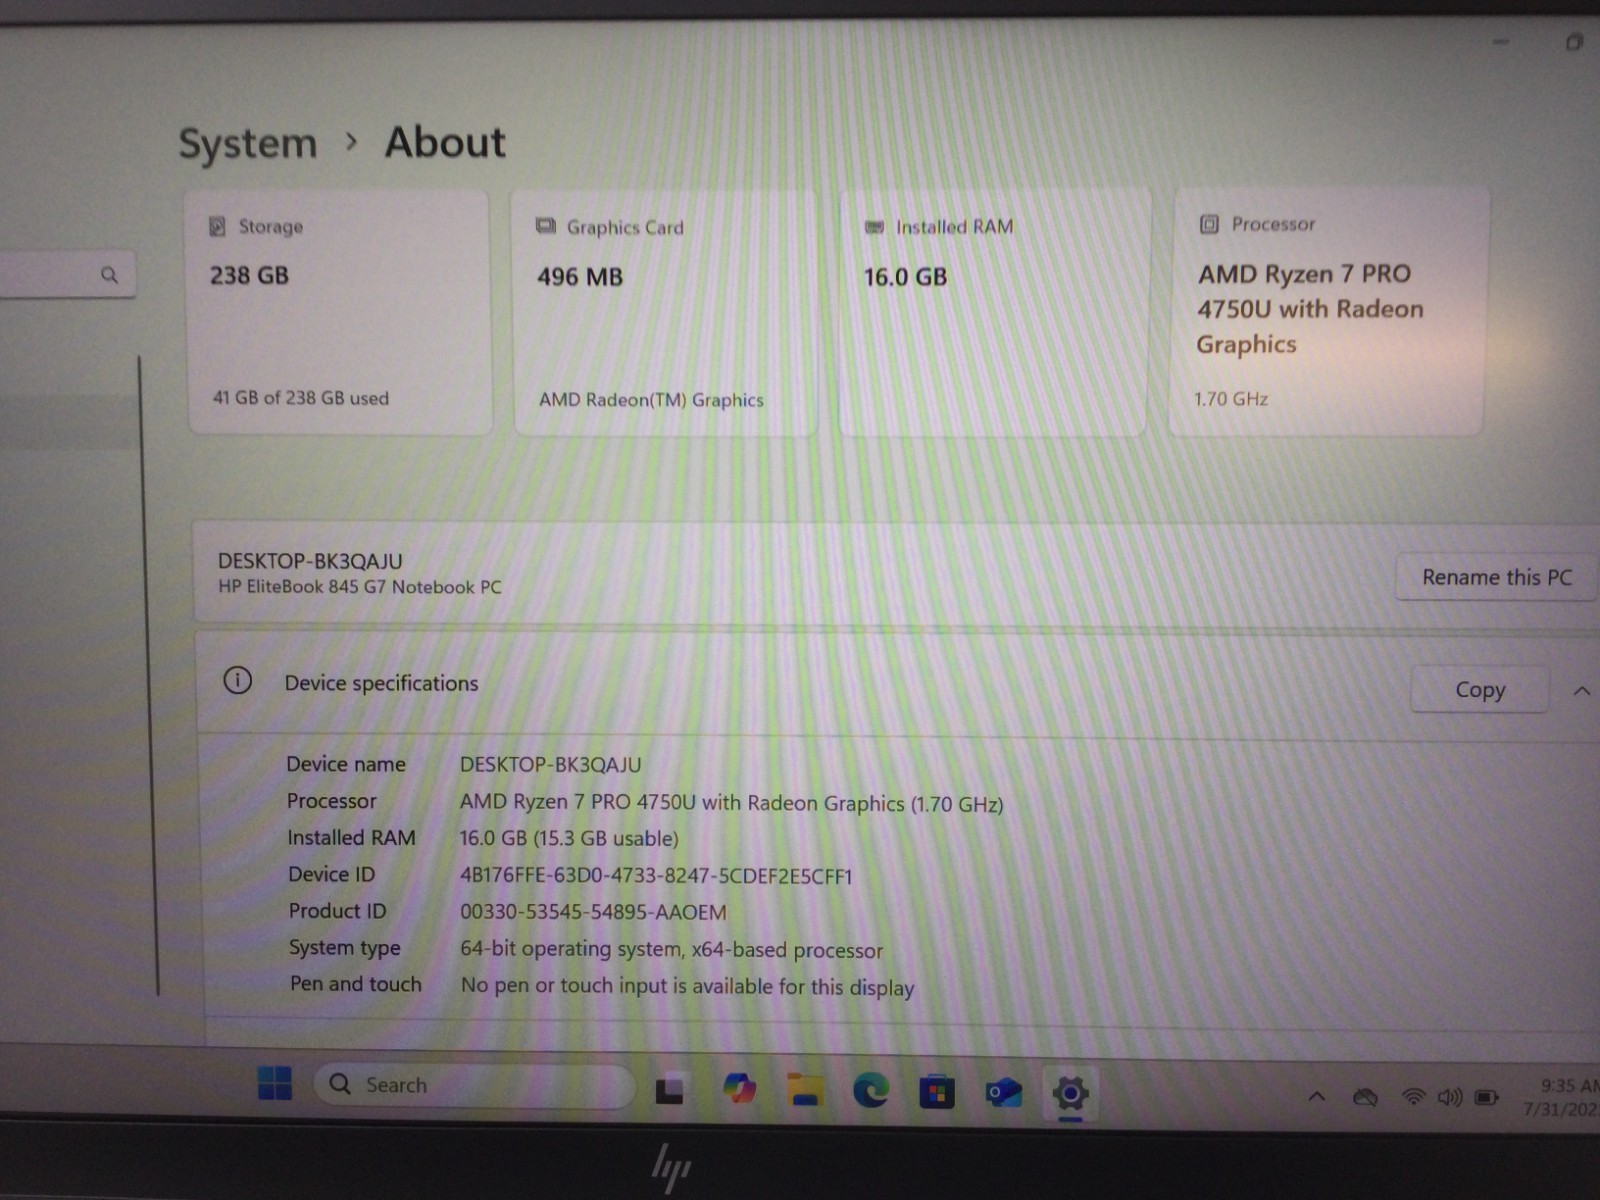Launch Microsoft Edge browser

(x=871, y=1090)
